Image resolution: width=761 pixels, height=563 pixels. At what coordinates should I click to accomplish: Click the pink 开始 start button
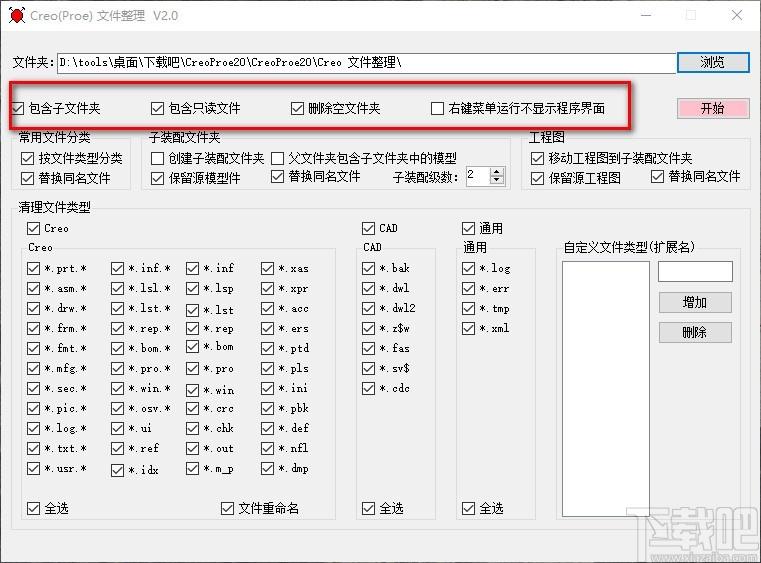pyautogui.click(x=713, y=108)
